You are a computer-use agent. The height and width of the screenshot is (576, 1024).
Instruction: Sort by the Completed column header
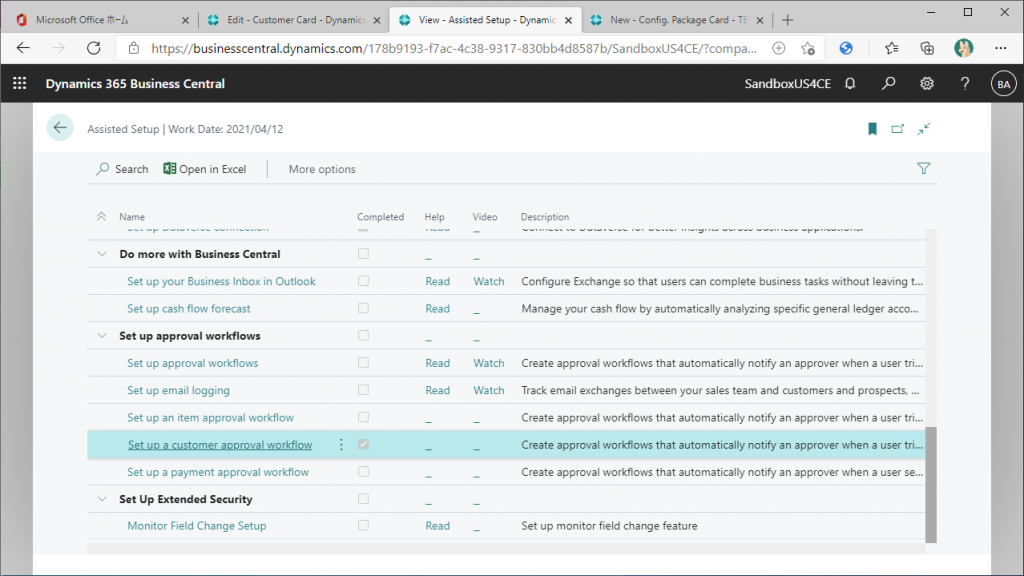click(x=380, y=217)
